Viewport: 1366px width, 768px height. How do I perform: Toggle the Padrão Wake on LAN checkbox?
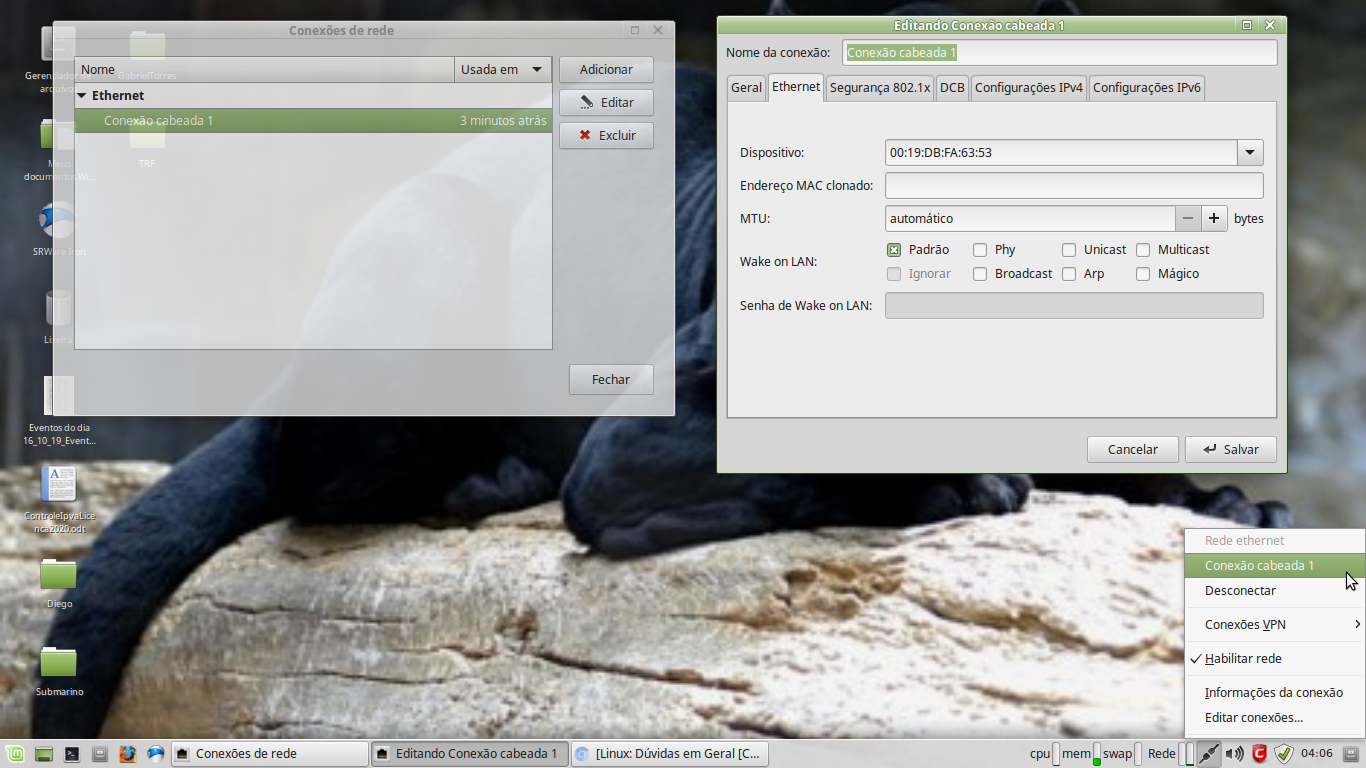894,250
